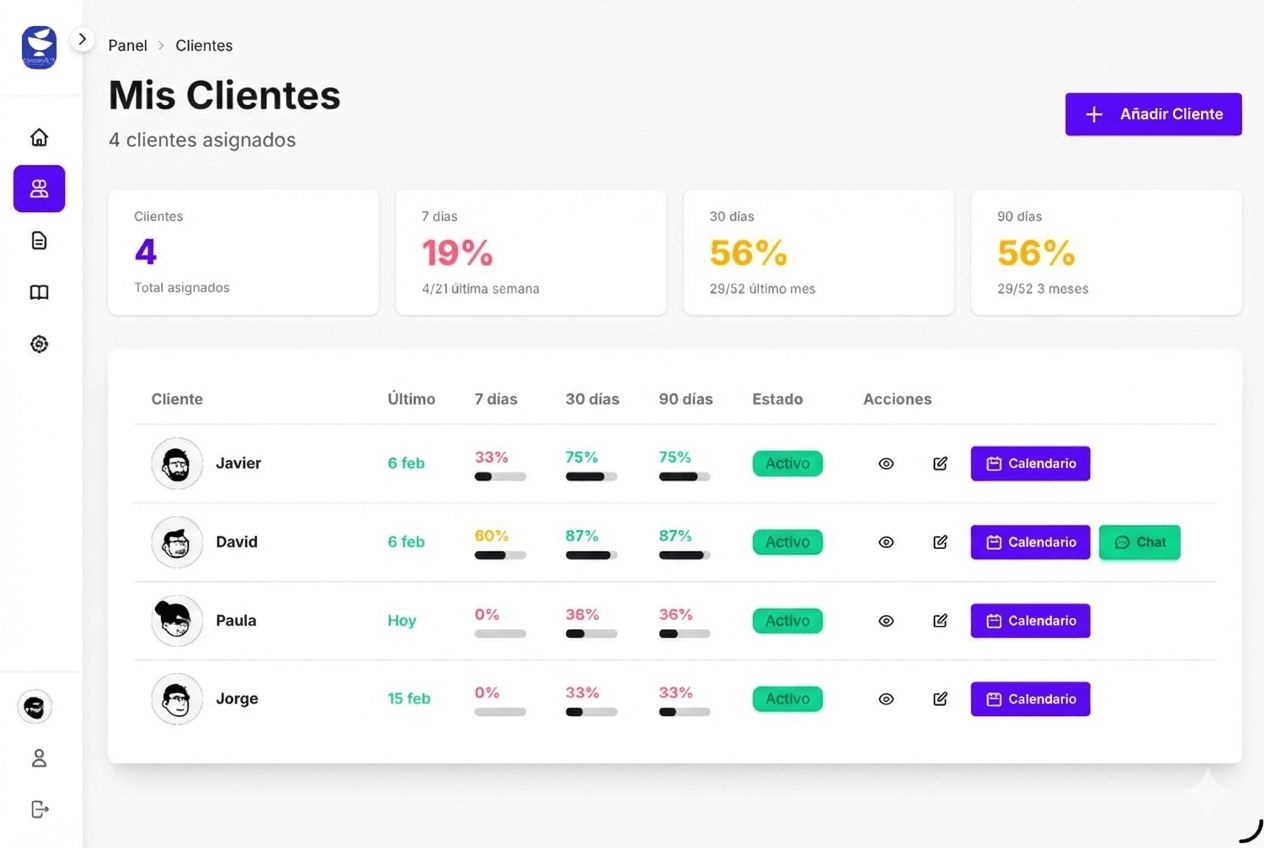Open David's Calendario

(x=1030, y=542)
